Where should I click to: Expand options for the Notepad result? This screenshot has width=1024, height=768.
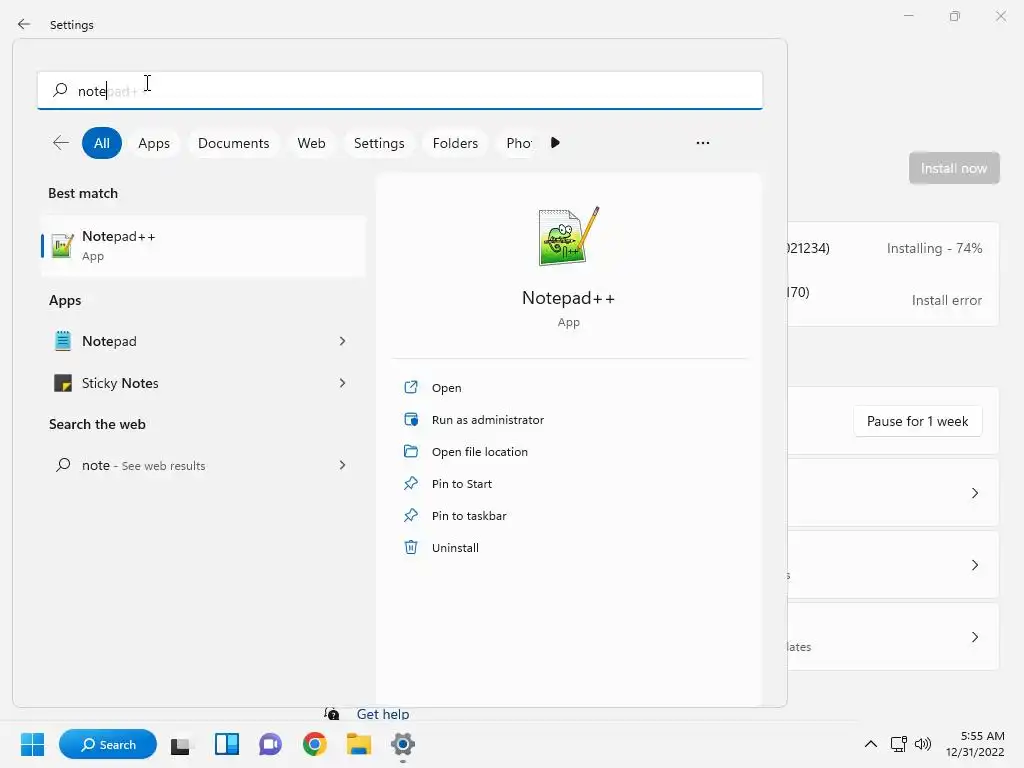pyautogui.click(x=342, y=341)
